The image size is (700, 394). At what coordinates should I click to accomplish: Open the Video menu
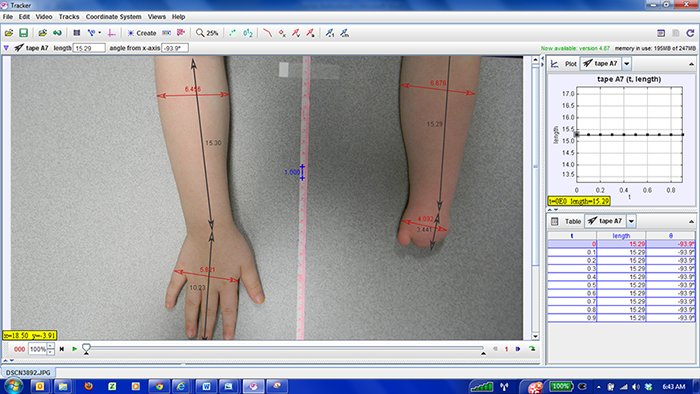pos(44,17)
